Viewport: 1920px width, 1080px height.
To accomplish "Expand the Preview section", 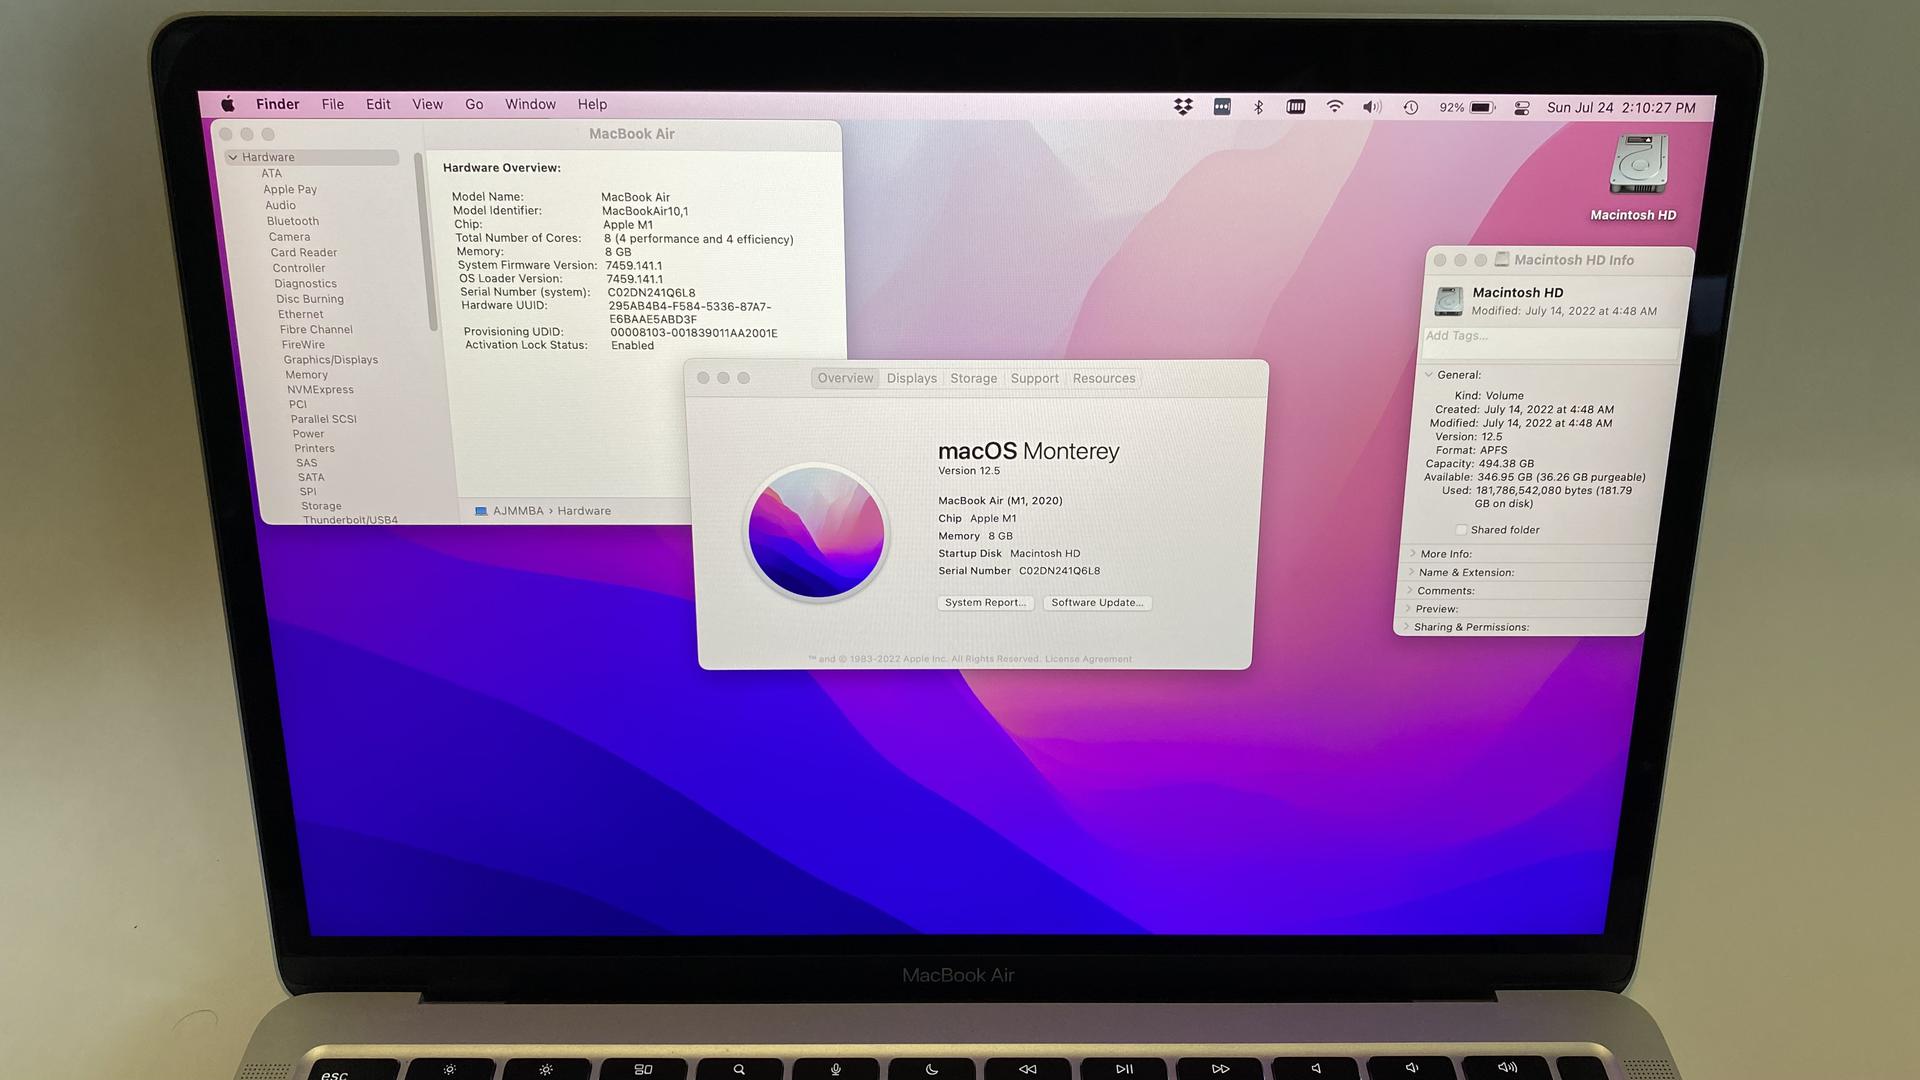I will point(1407,608).
